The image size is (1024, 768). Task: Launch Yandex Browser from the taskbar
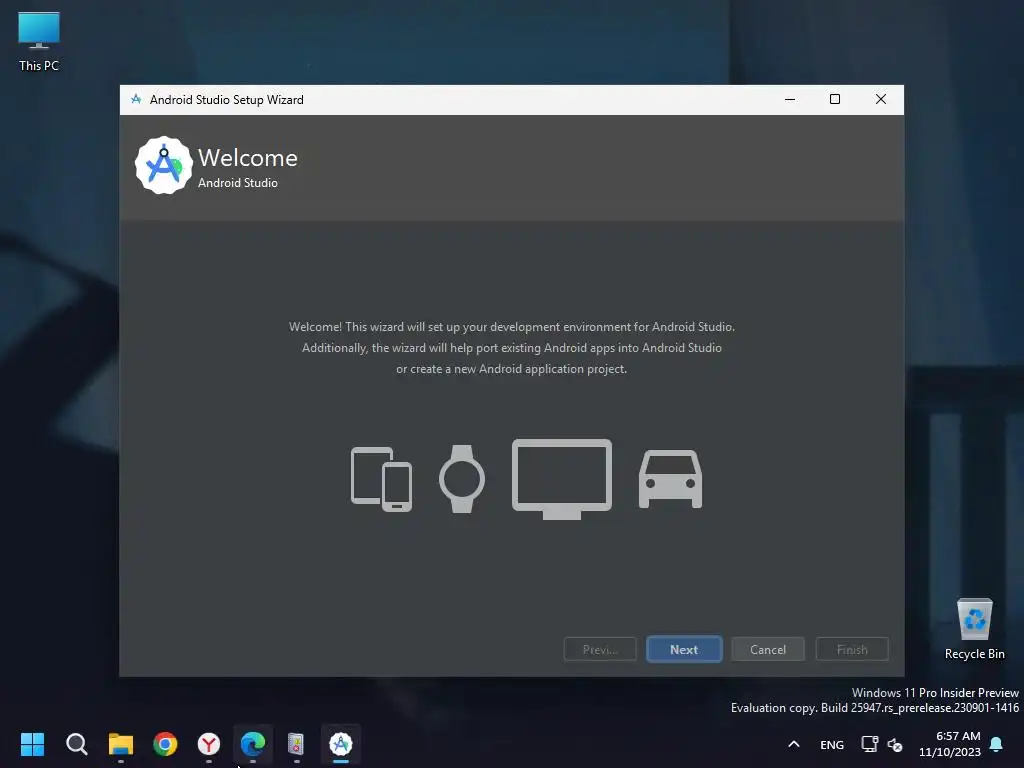point(209,744)
